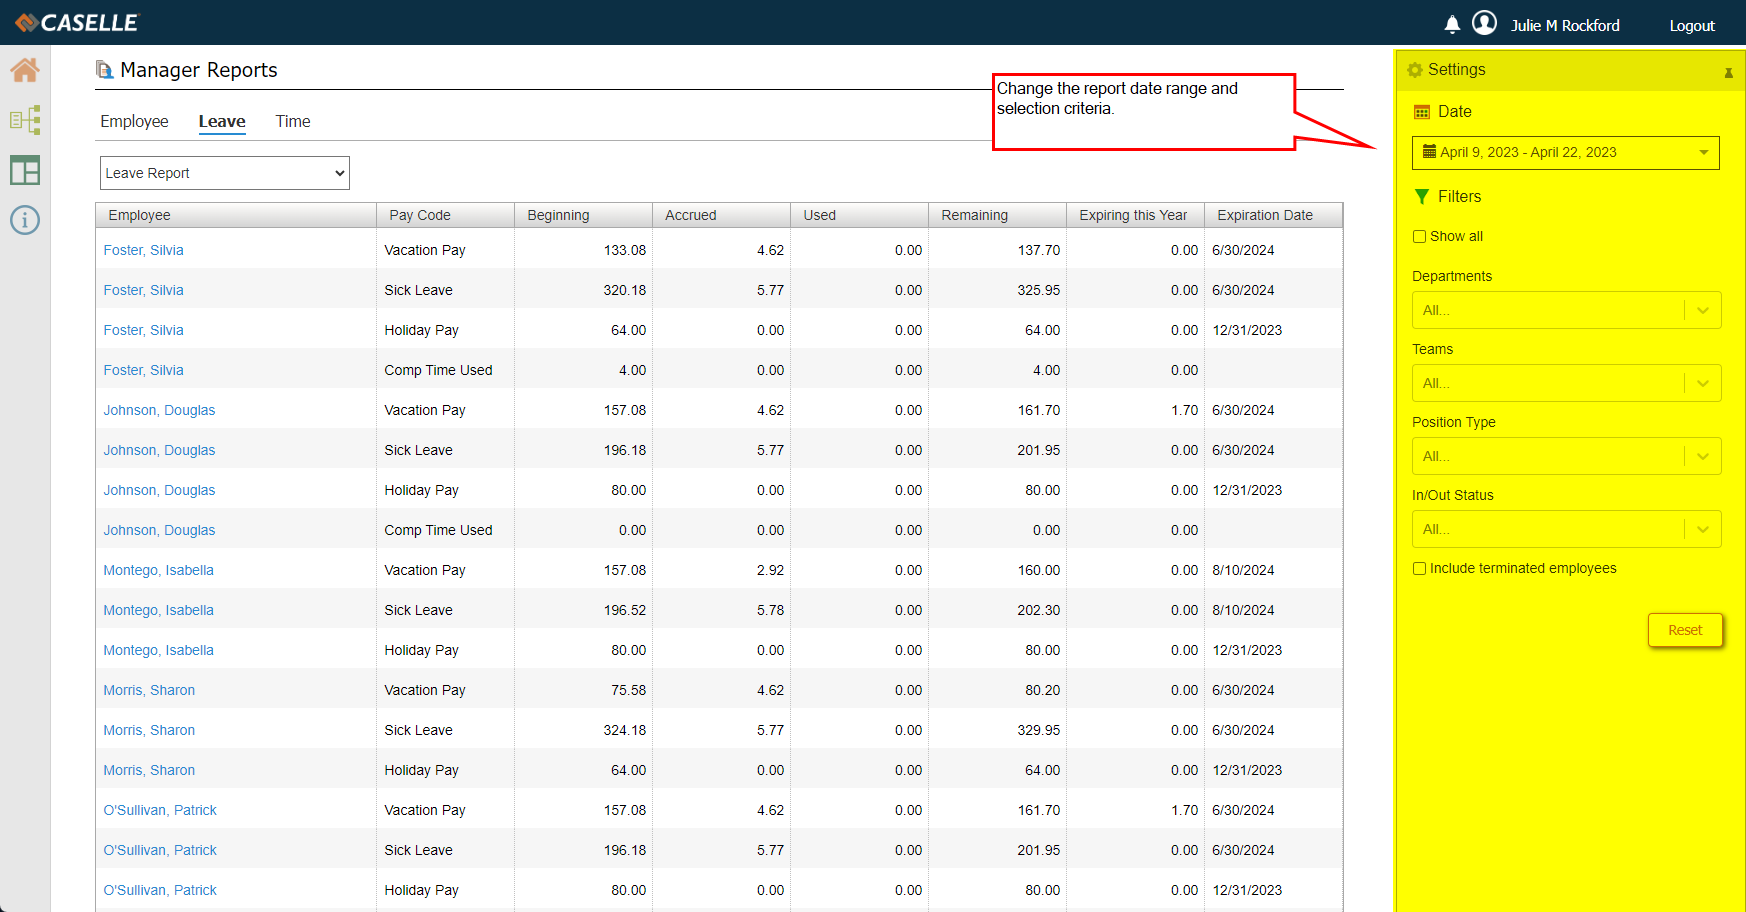Sort by Pay Code column header
1746x912 pixels.
(445, 215)
